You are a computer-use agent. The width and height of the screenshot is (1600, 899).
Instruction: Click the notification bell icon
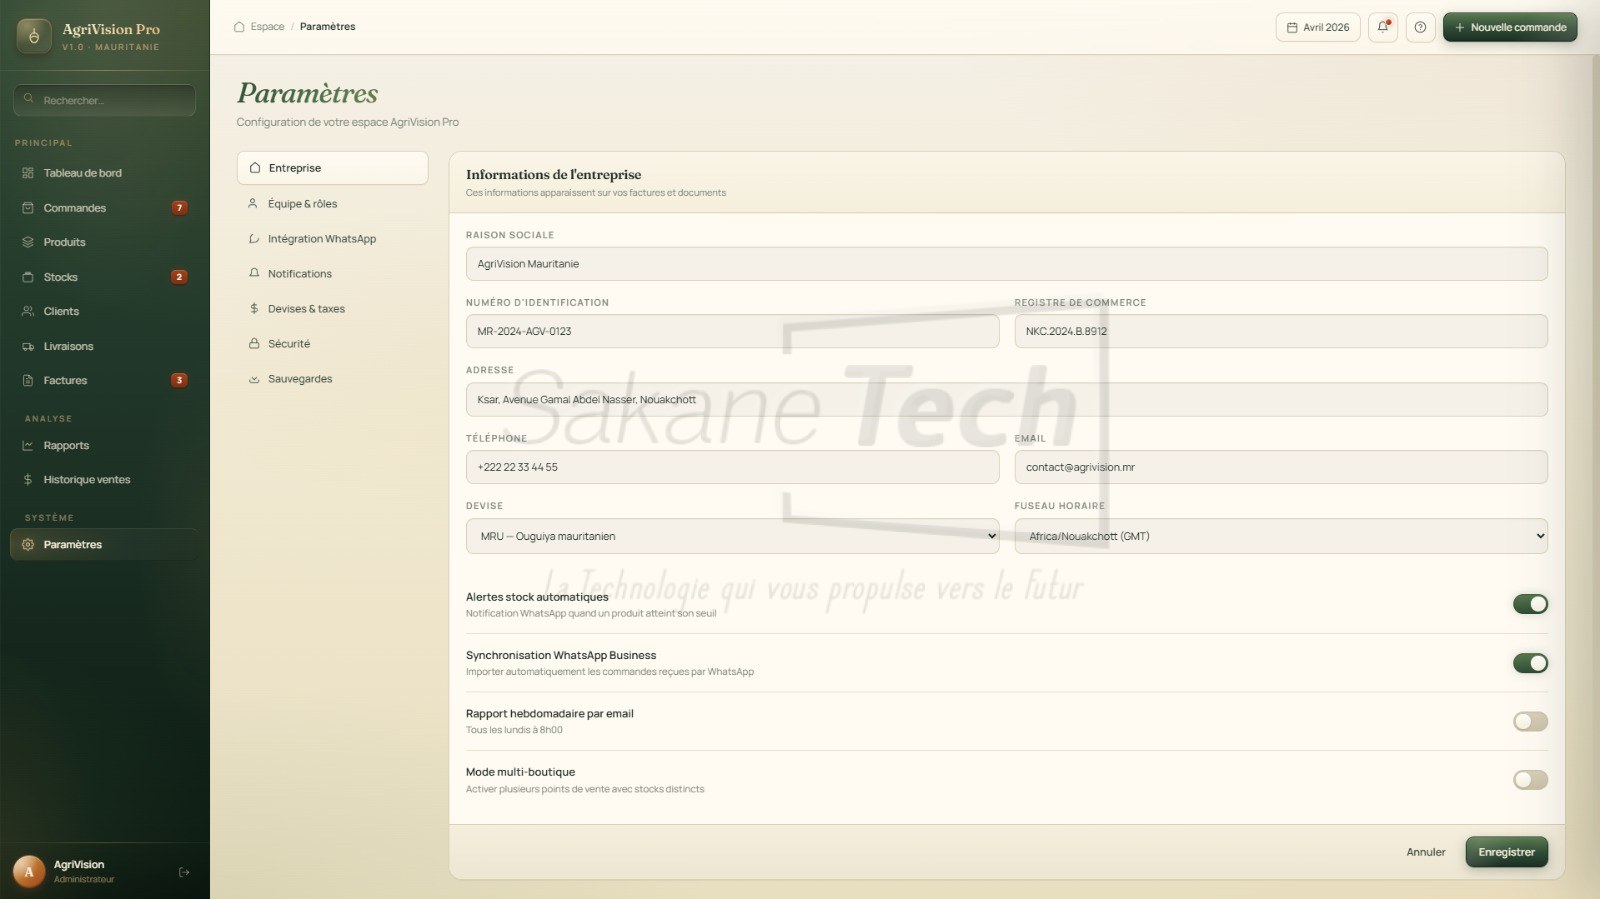click(x=1383, y=27)
